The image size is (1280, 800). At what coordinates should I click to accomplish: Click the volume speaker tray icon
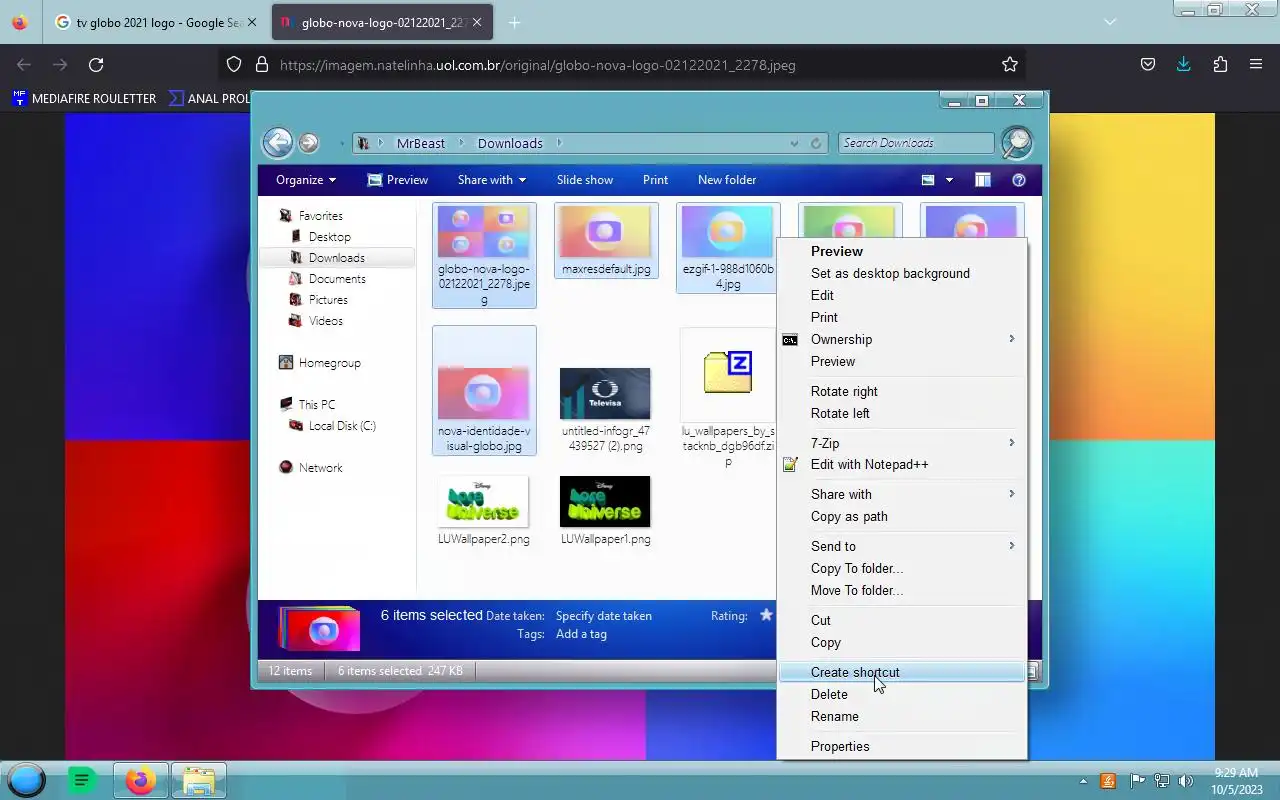coord(1186,781)
